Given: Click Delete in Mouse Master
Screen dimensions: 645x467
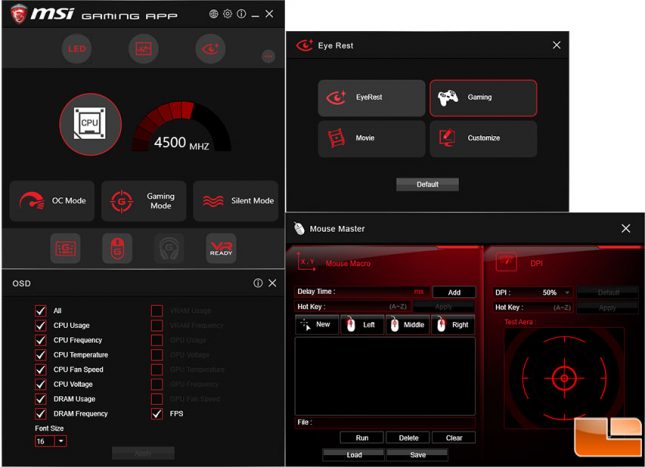Looking at the screenshot, I should point(408,438).
